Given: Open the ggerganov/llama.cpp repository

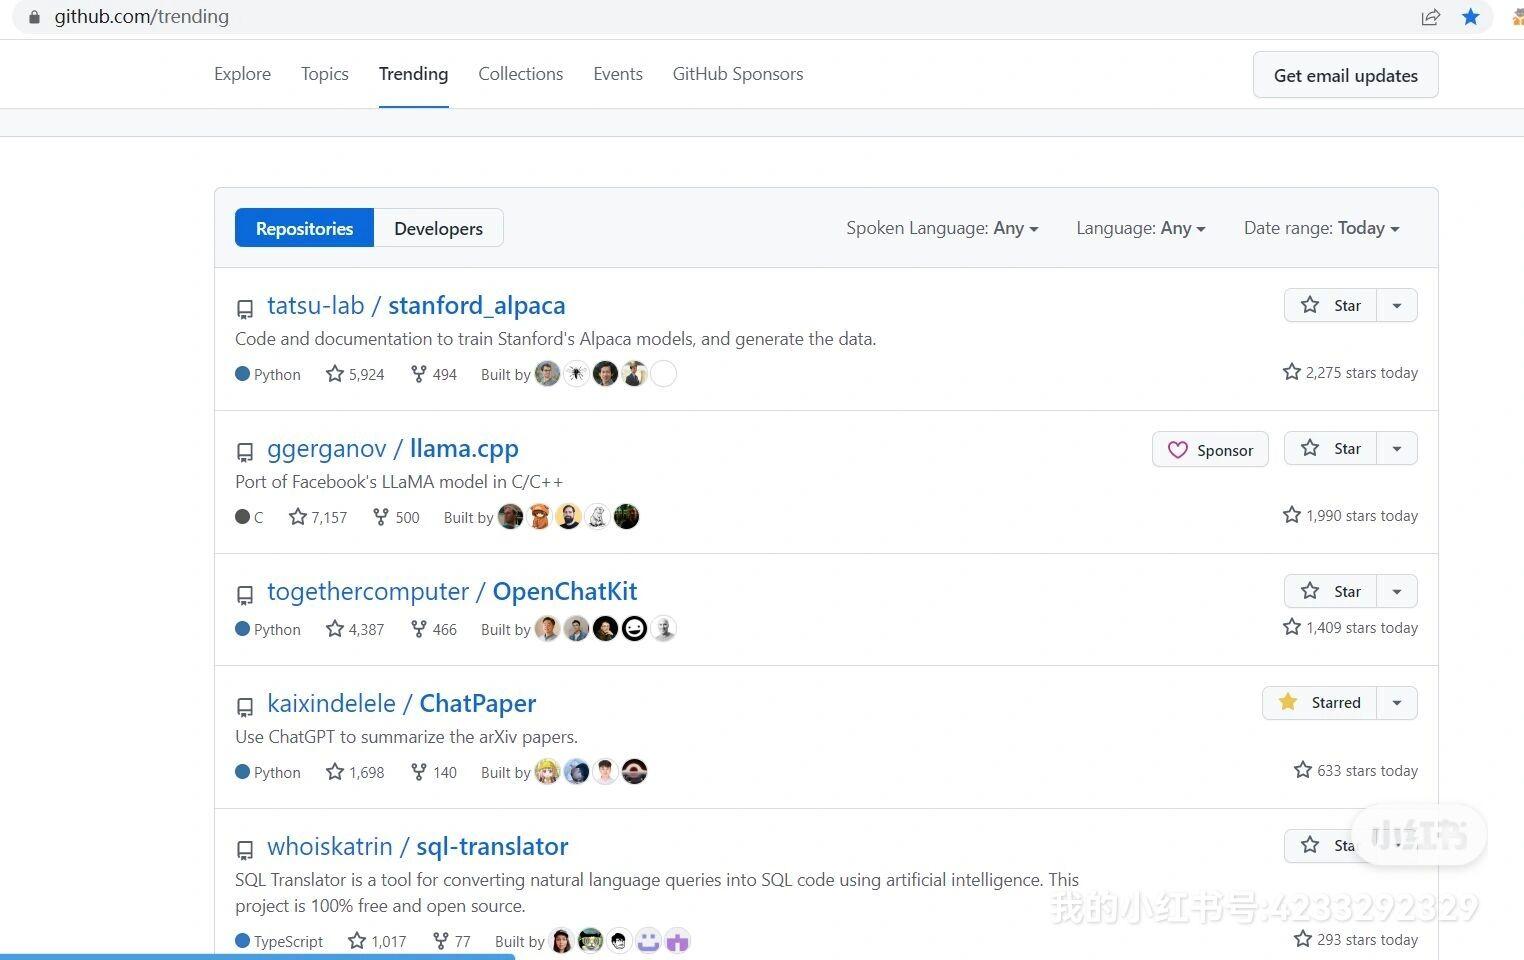Looking at the screenshot, I should (x=393, y=448).
